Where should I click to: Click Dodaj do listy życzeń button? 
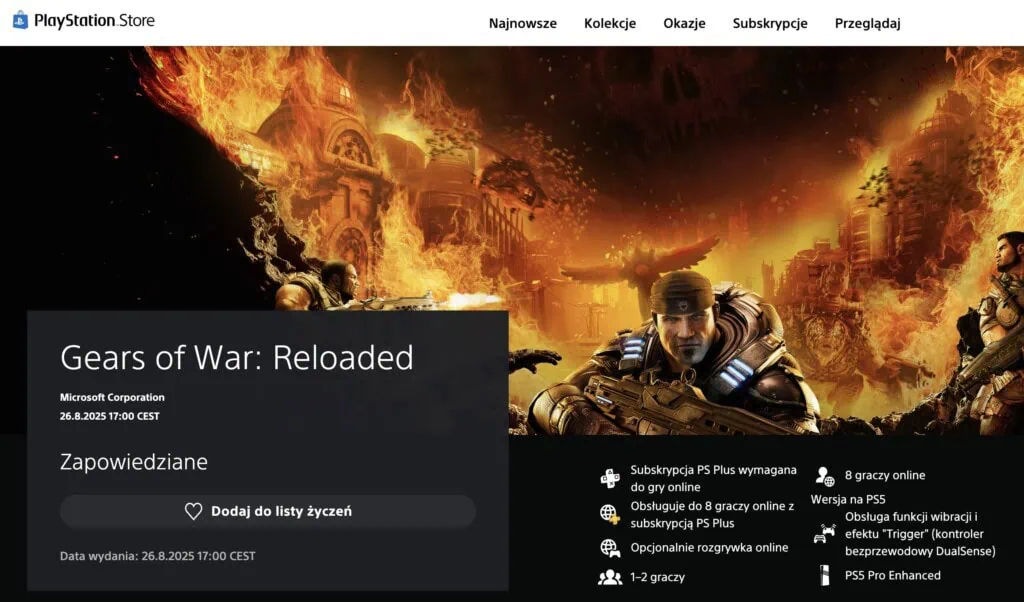[x=268, y=511]
